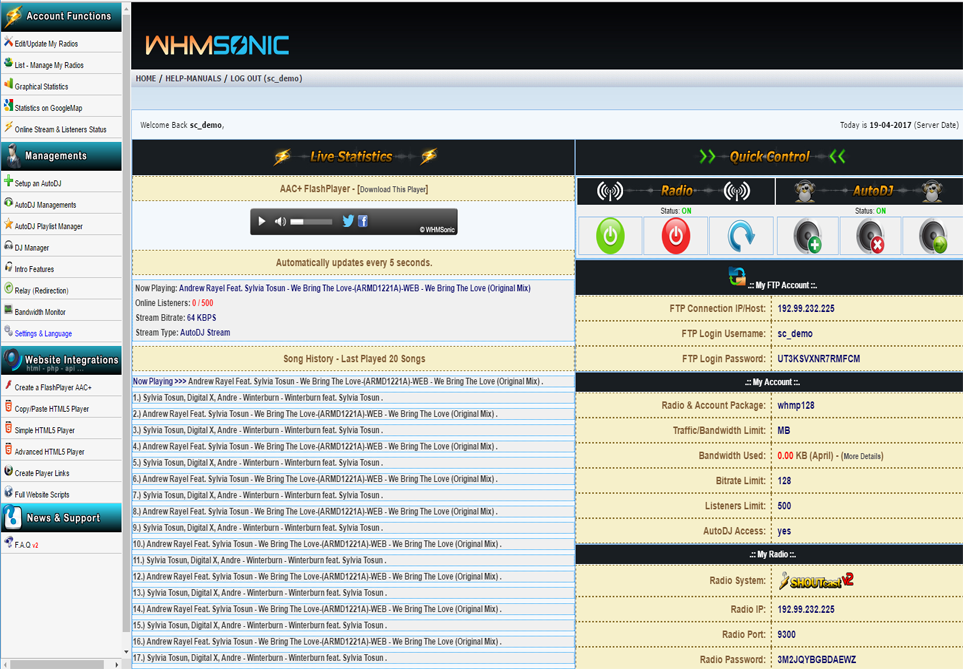Click the Stream Bitrate value 64 KBPS
Screen dimensions: 963x669
201,318
